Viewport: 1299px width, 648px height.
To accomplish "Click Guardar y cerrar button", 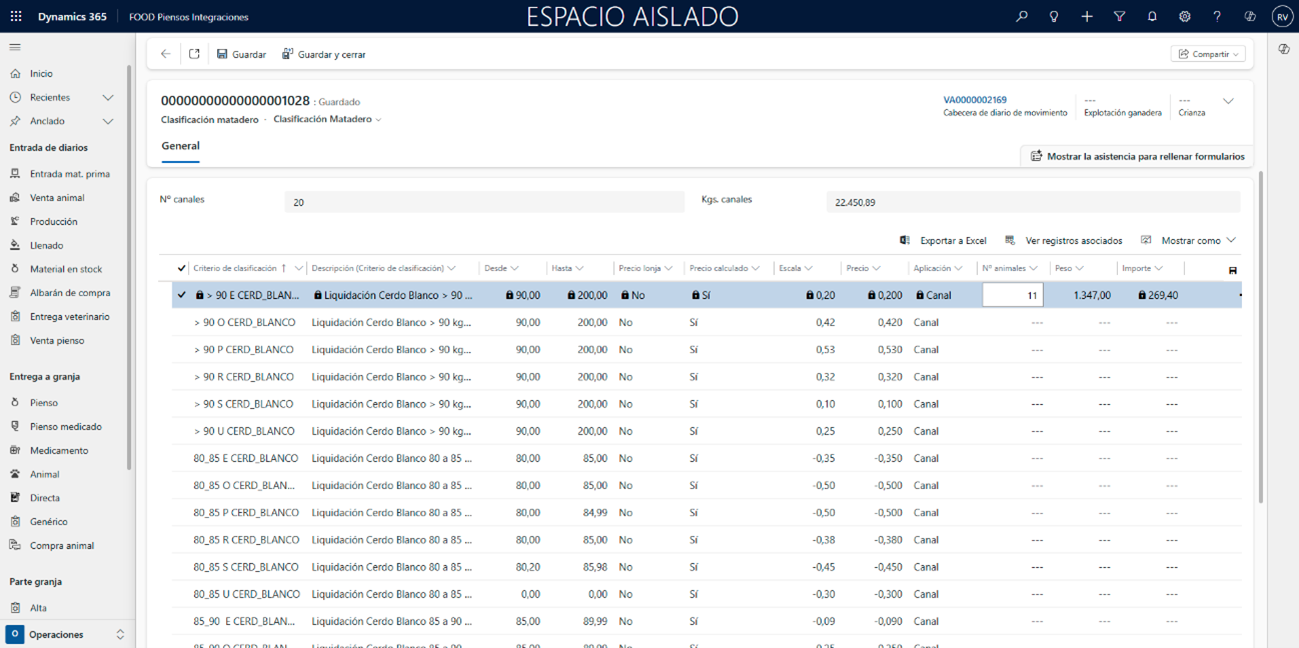I will (324, 54).
